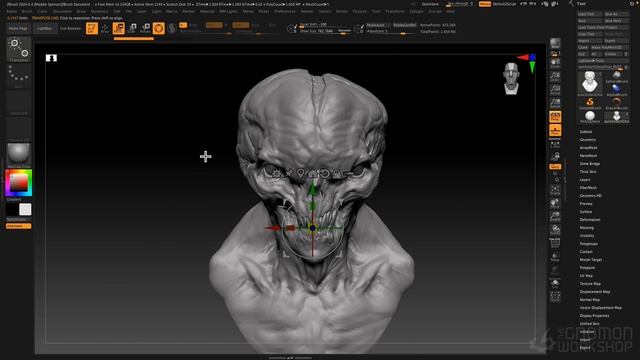
Task: Toggle Draw mode button
Action: pos(105,28)
